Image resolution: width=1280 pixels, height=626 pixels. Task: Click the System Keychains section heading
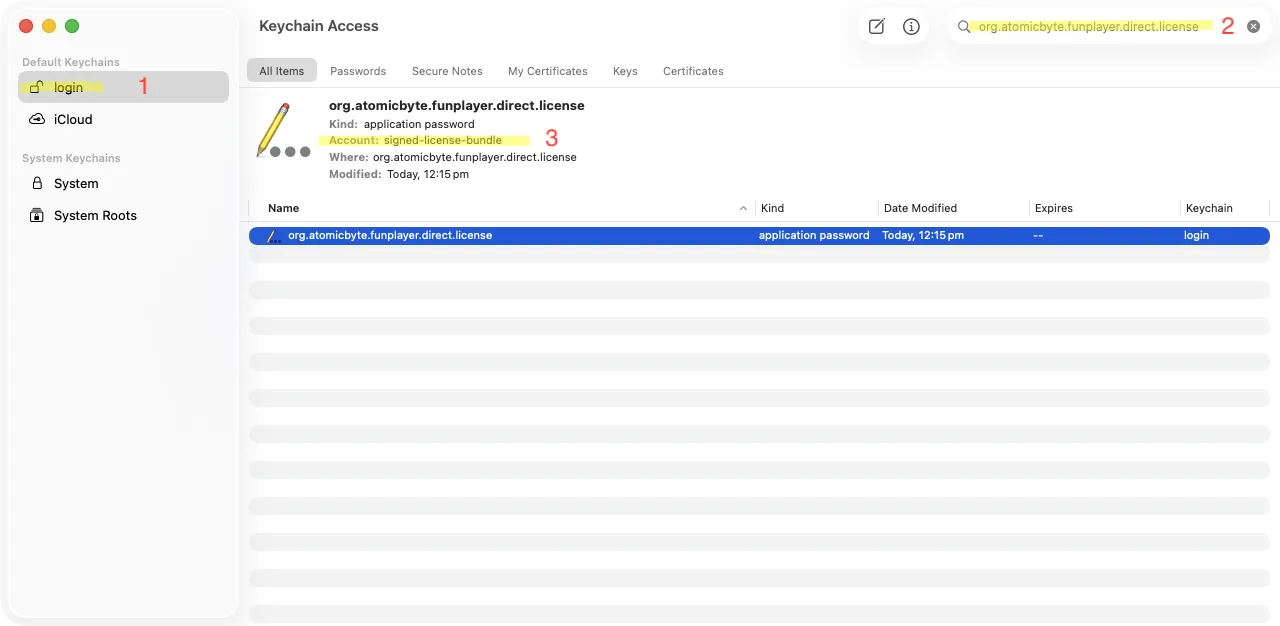(71, 158)
